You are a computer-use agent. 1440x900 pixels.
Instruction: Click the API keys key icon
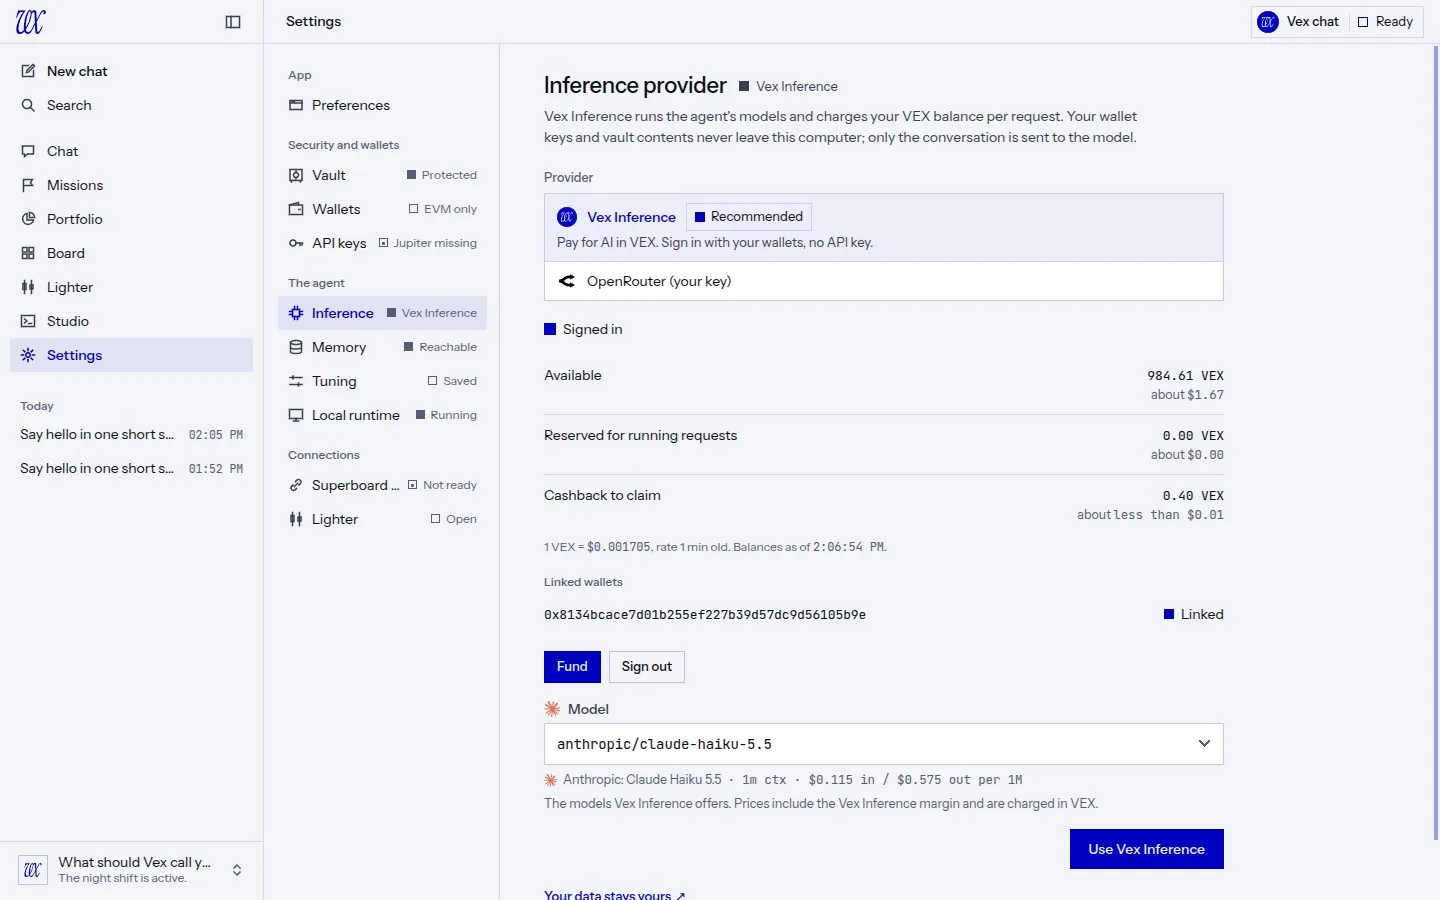click(x=296, y=243)
